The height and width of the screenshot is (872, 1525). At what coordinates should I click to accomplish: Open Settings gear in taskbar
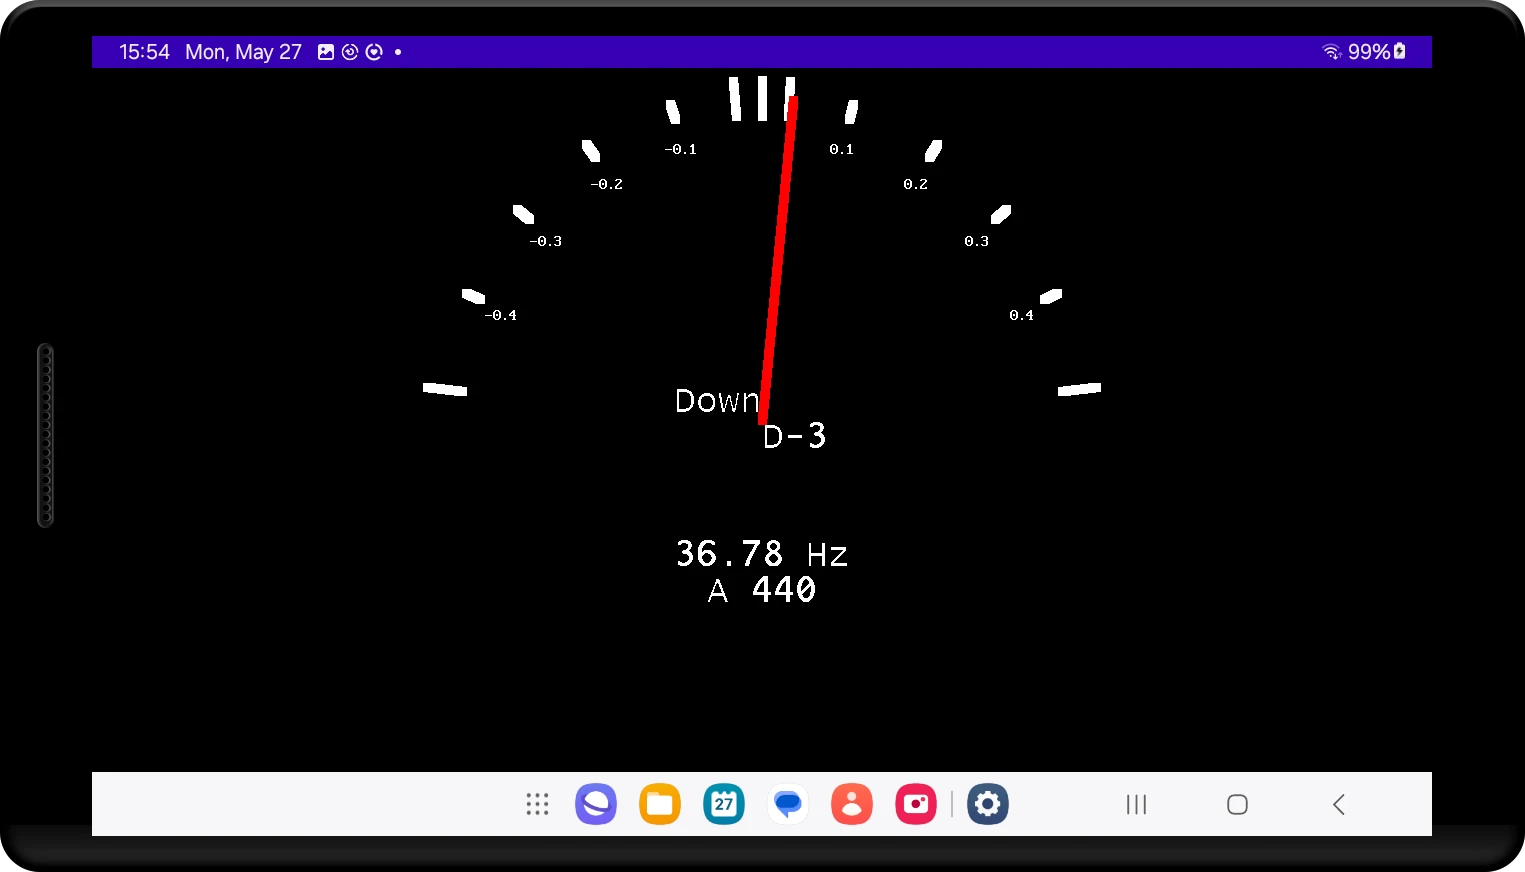[988, 804]
